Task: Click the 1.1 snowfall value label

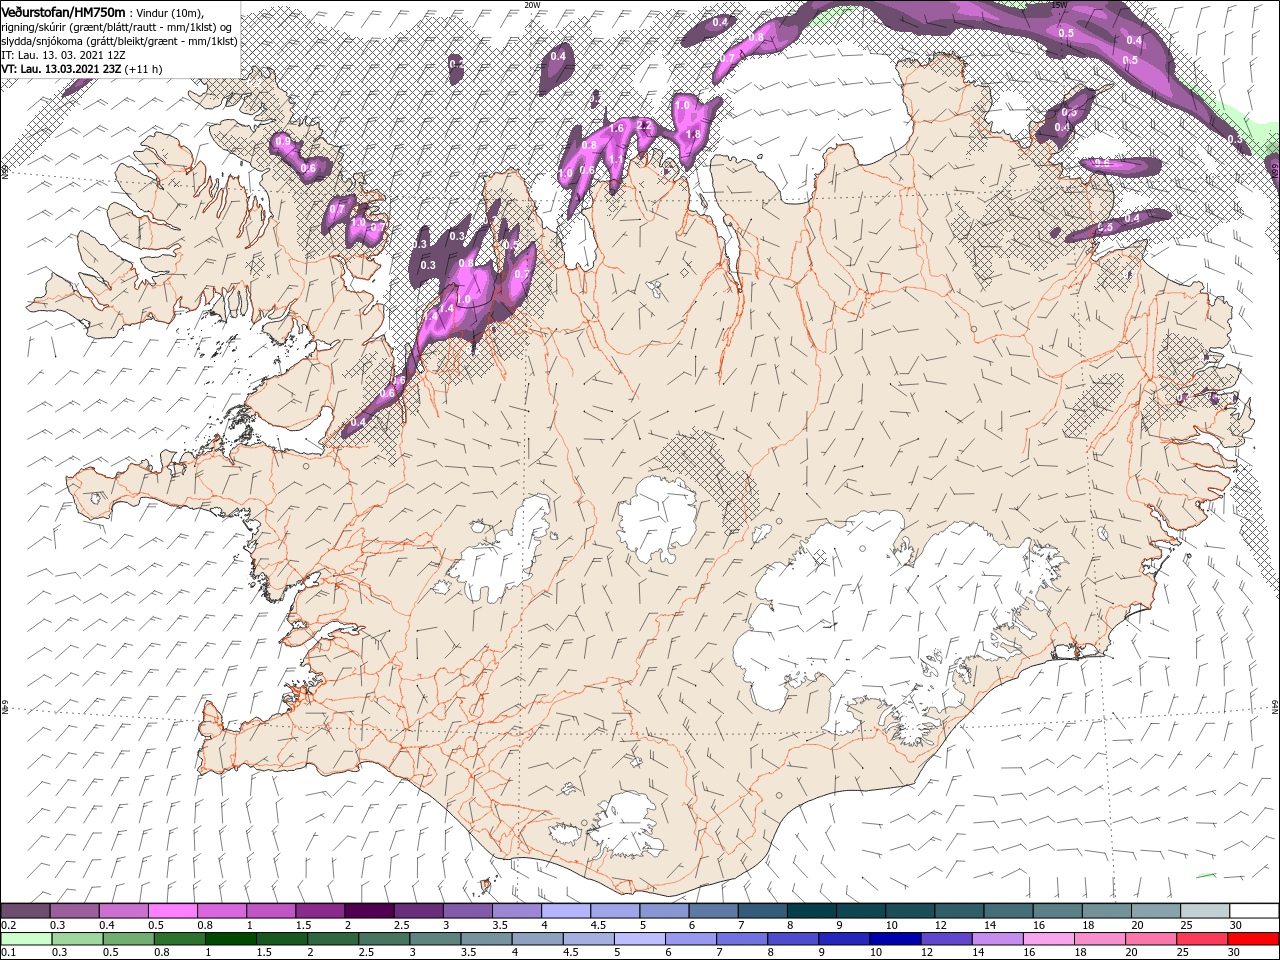Action: 614,158
